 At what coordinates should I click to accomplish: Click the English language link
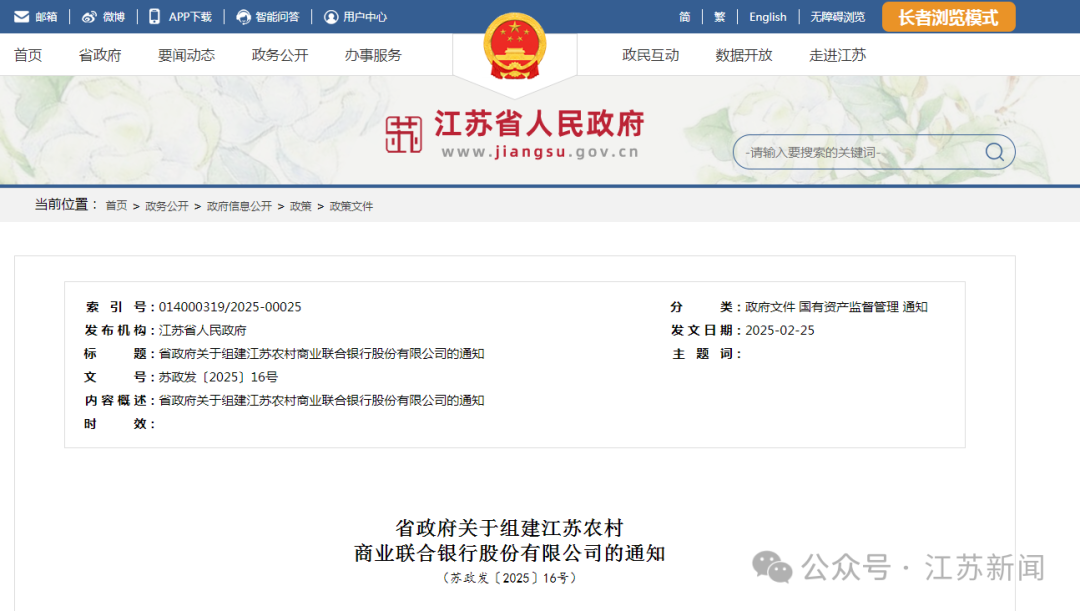[x=767, y=17]
